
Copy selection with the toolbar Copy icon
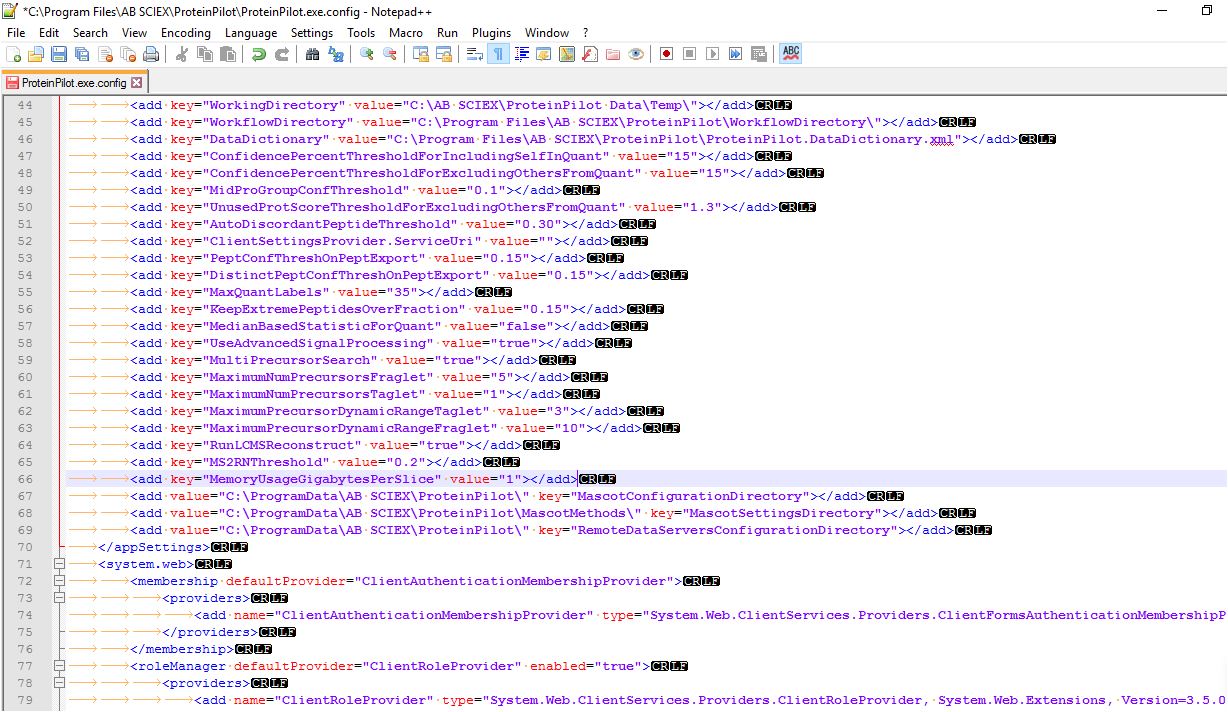[x=204, y=53]
